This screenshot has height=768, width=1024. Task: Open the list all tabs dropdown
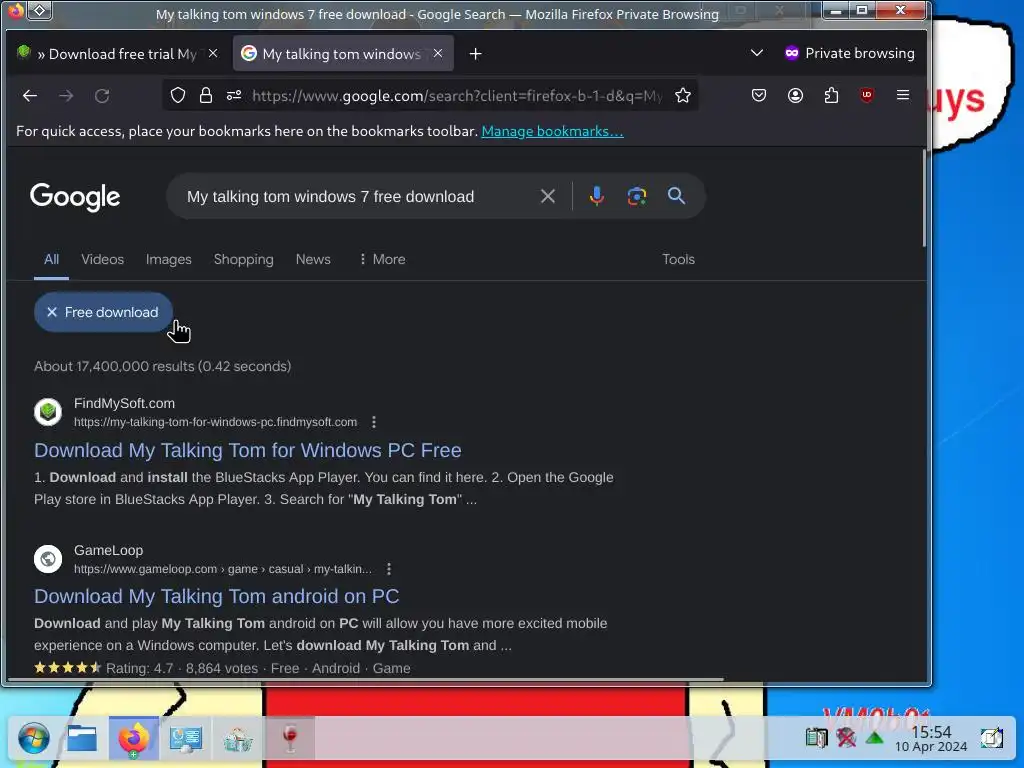coord(757,53)
